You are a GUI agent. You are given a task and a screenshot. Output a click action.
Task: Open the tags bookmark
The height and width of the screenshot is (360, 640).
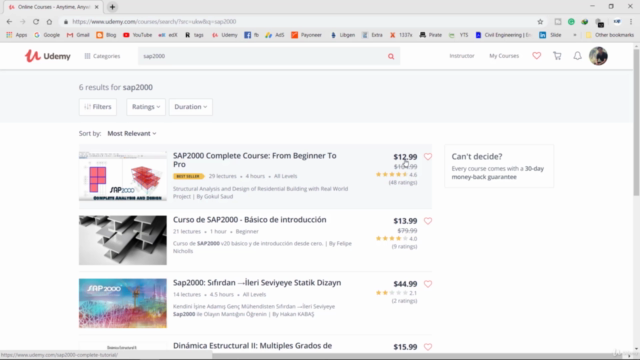tap(194, 35)
